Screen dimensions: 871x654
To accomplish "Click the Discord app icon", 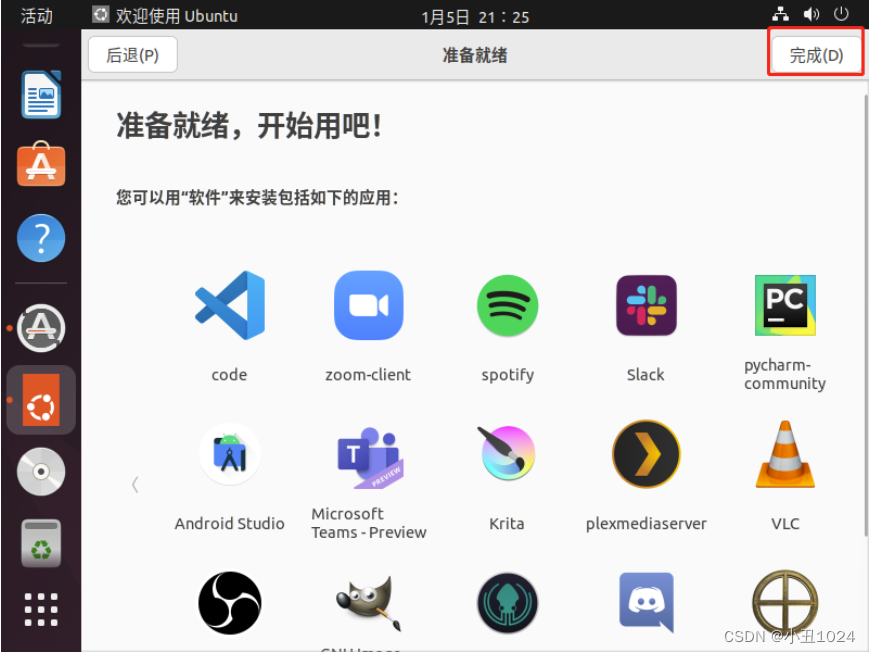I will pos(646,602).
